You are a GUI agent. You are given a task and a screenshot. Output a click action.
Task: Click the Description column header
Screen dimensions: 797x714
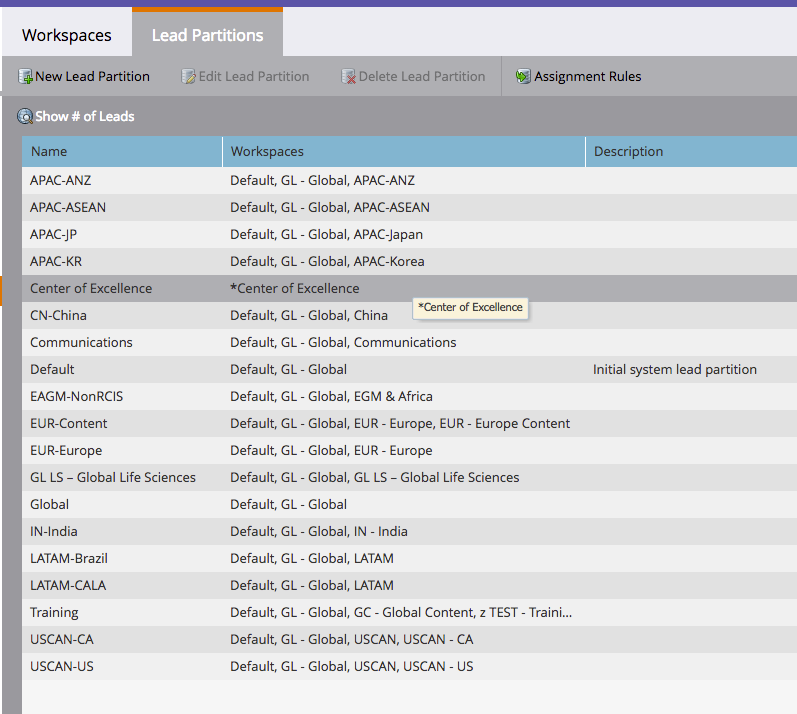(691, 151)
